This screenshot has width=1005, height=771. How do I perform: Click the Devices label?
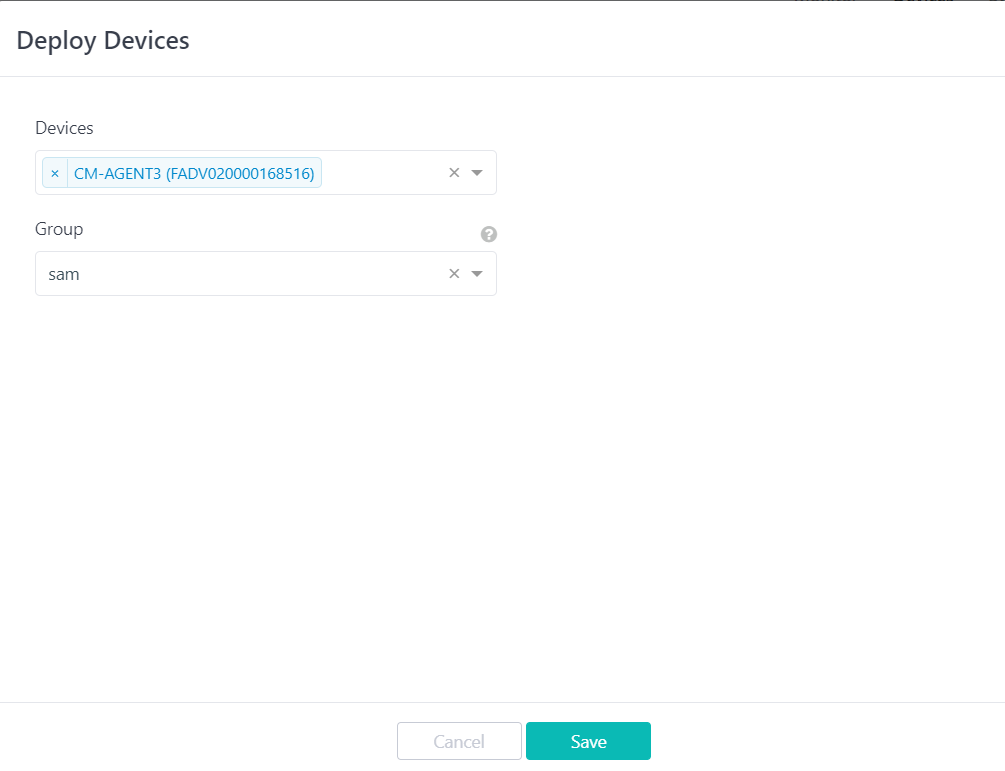(64, 128)
